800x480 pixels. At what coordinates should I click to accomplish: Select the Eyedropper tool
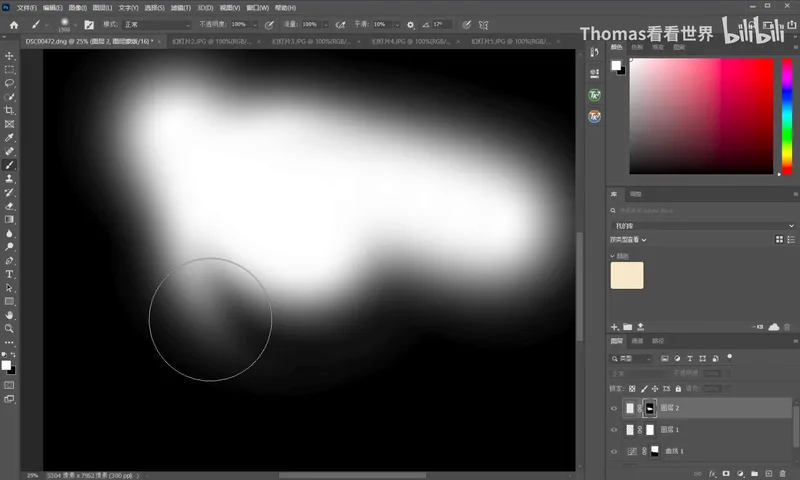9,138
